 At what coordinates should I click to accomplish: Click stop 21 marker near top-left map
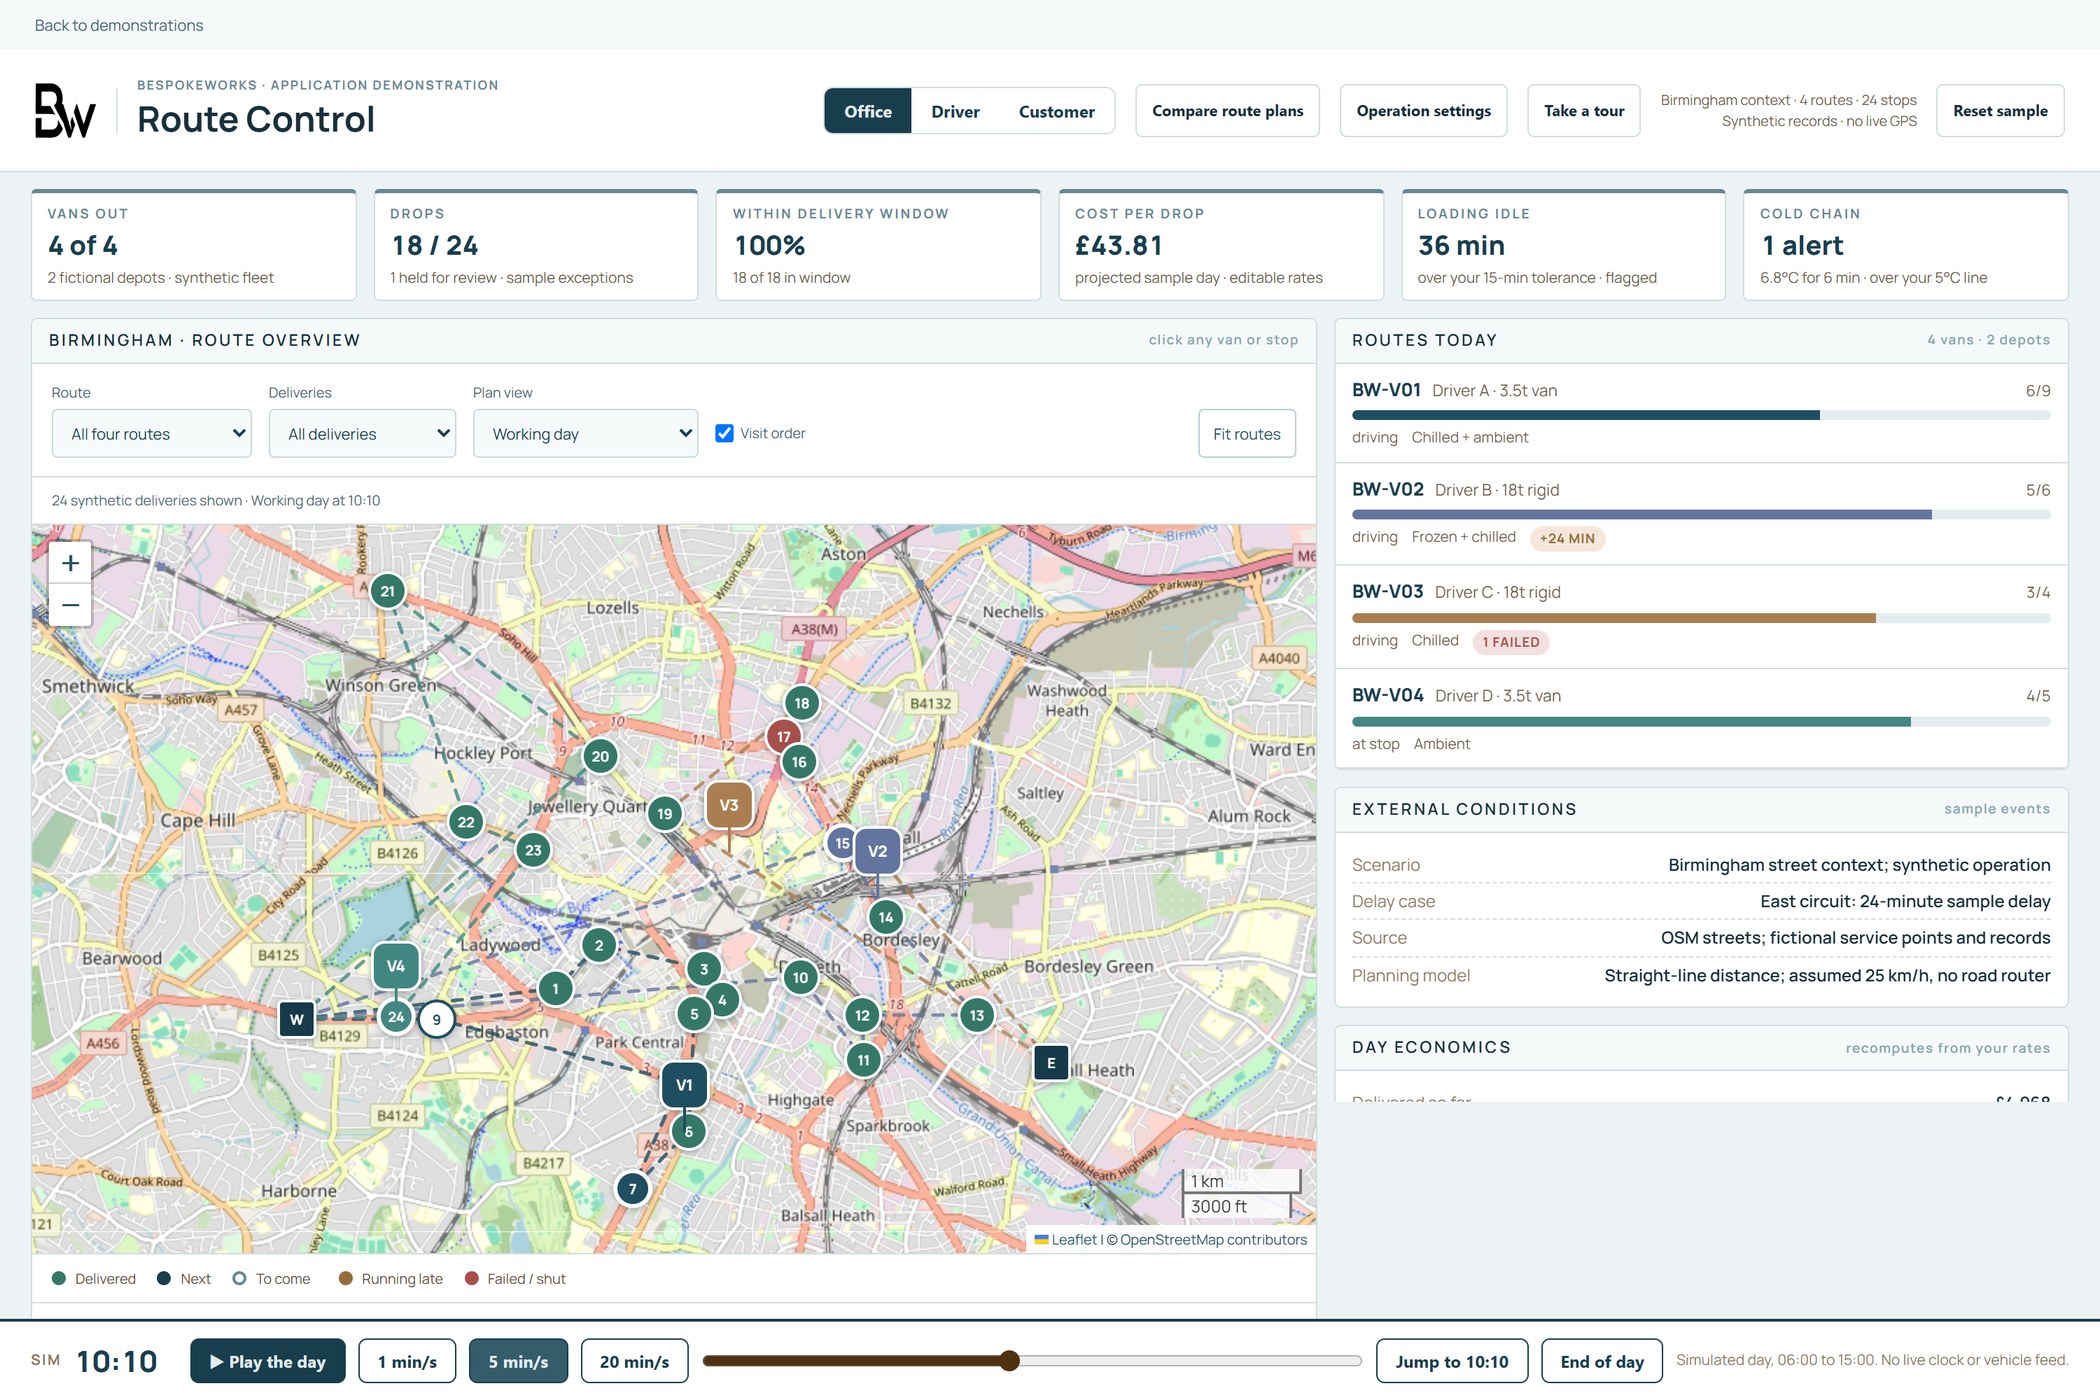coord(388,591)
